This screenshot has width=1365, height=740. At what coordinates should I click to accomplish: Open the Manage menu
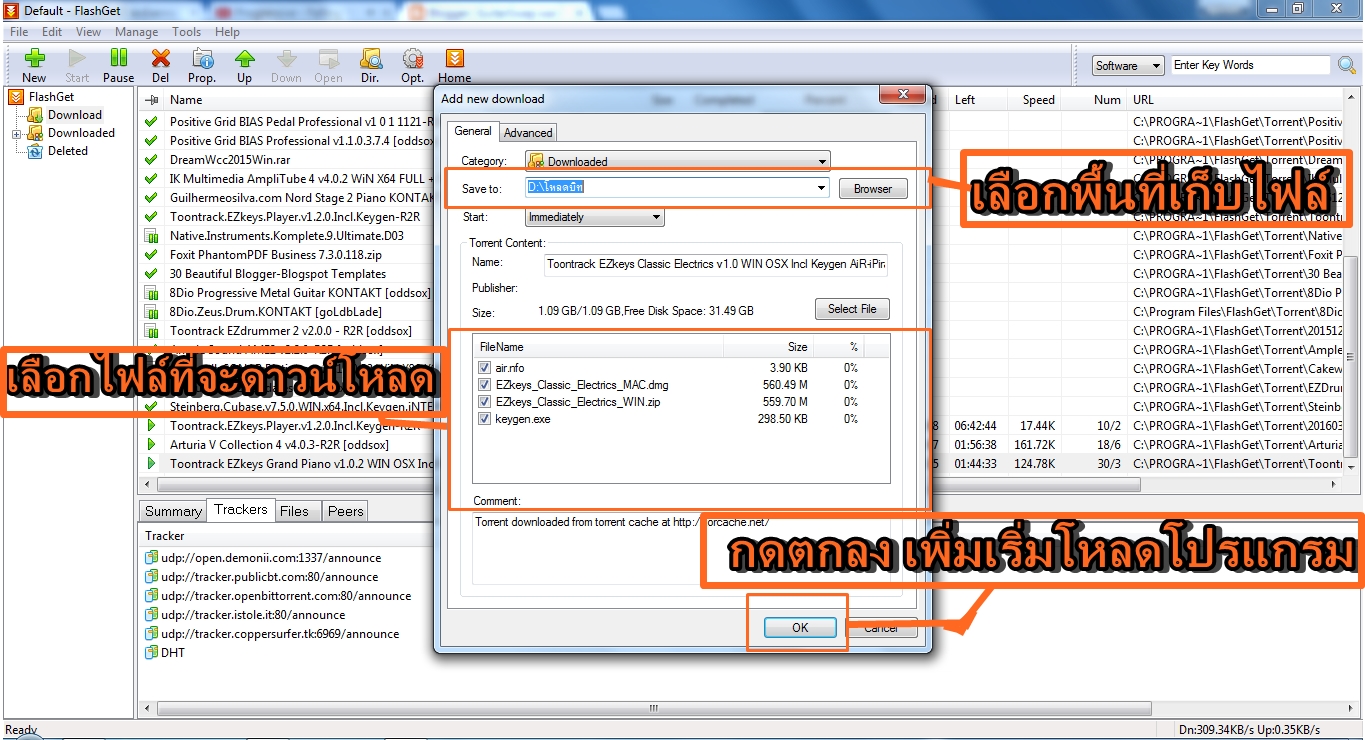[x=136, y=32]
